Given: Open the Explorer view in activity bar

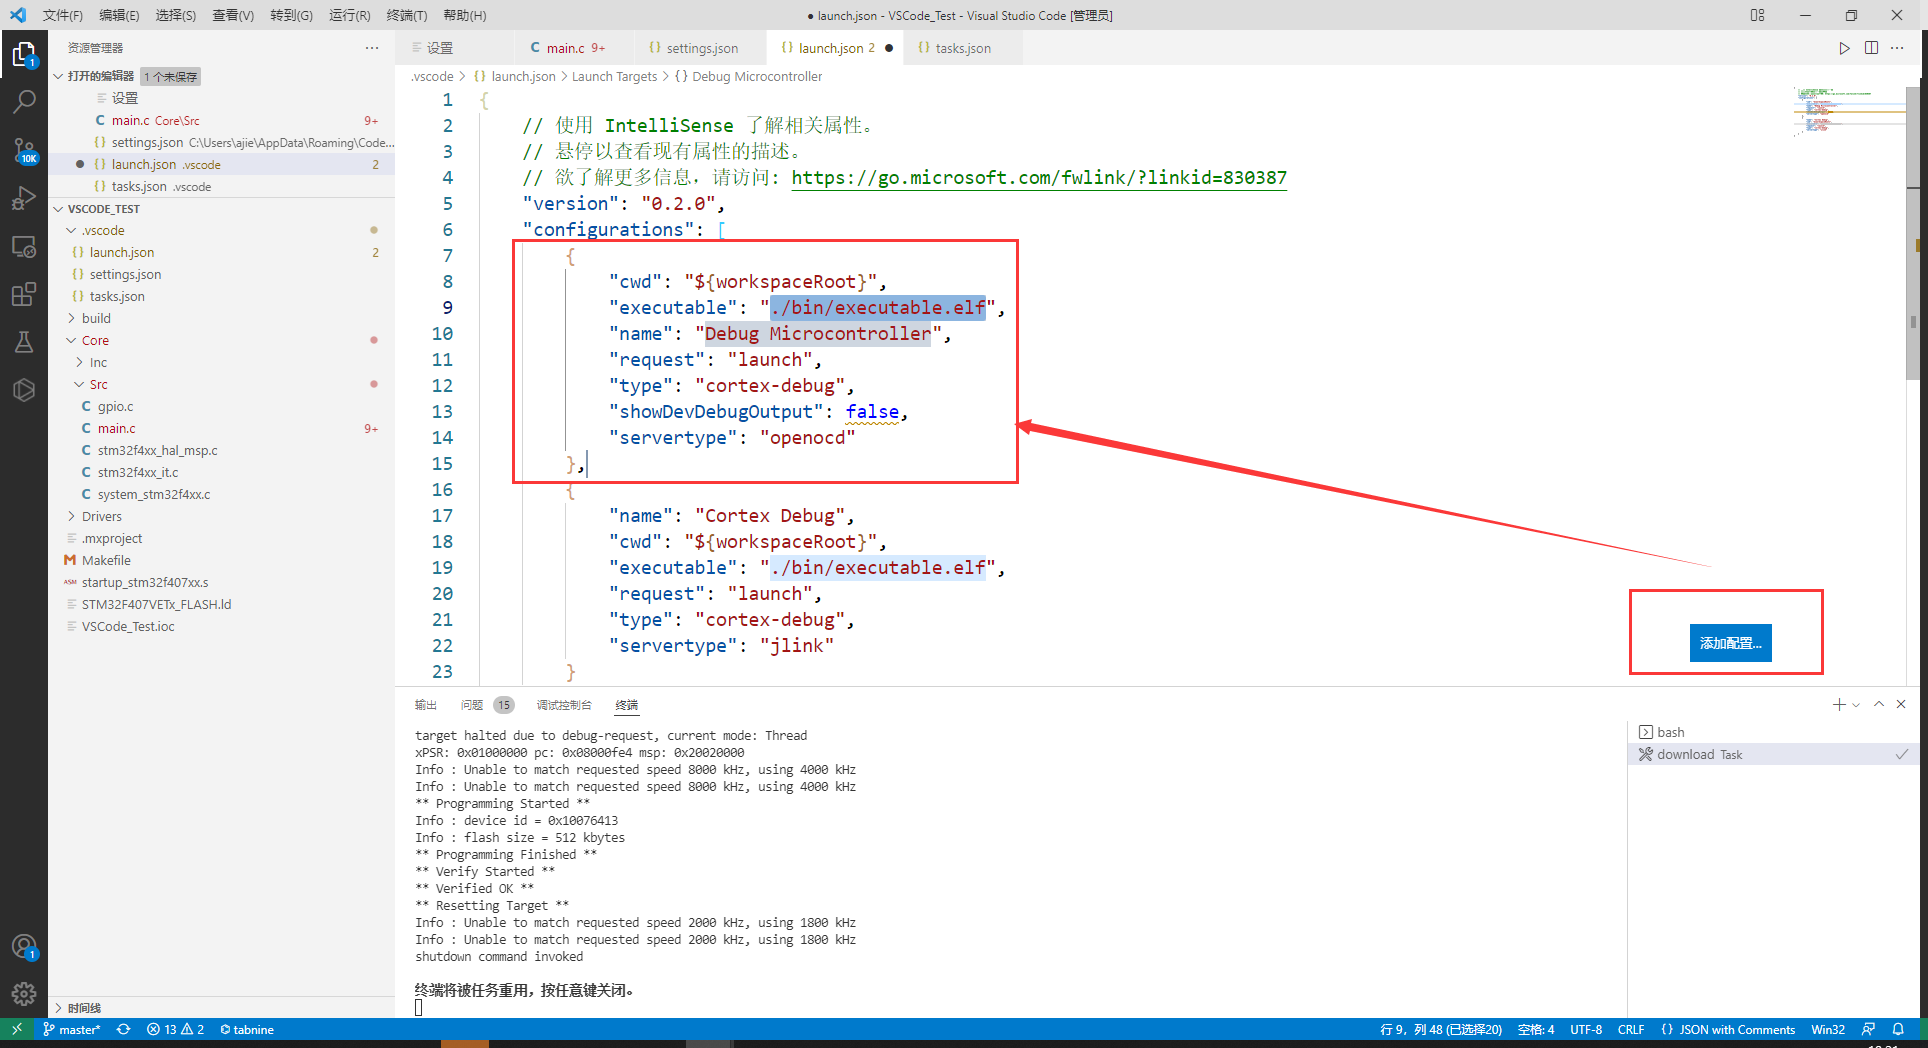Looking at the screenshot, I should 23,54.
